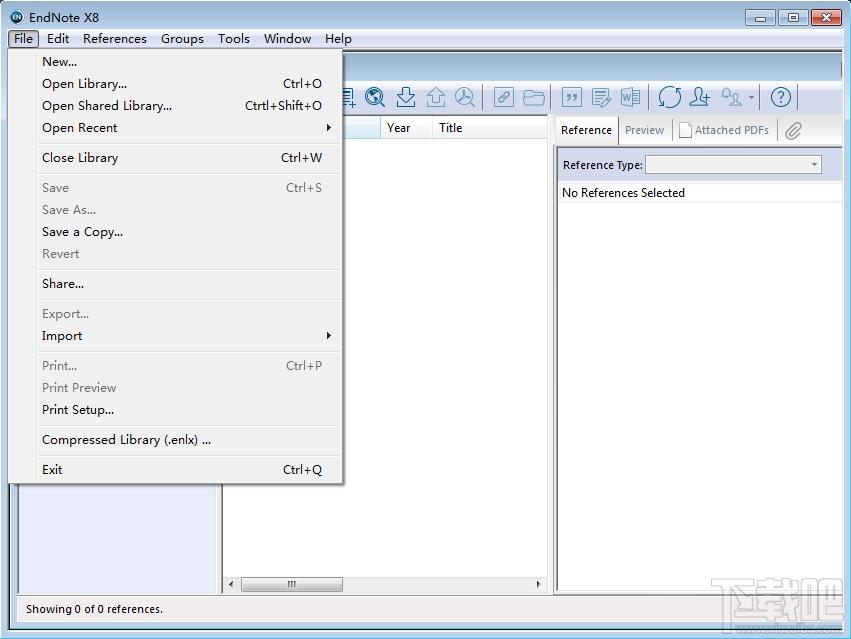Image resolution: width=851 pixels, height=639 pixels.
Task: Click the New Reference toolbar icon
Action: 348,97
